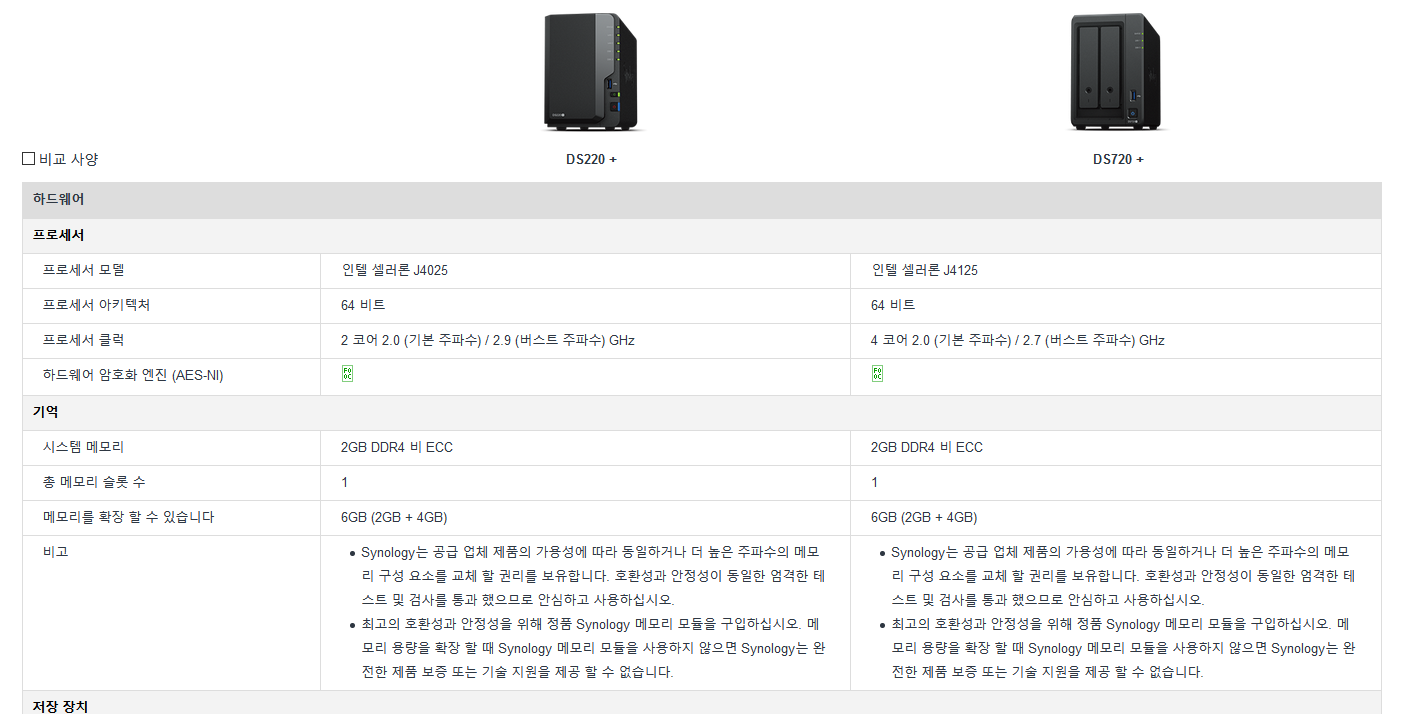Click the DS720+ product image
The image size is (1408, 714).
pos(1118,71)
